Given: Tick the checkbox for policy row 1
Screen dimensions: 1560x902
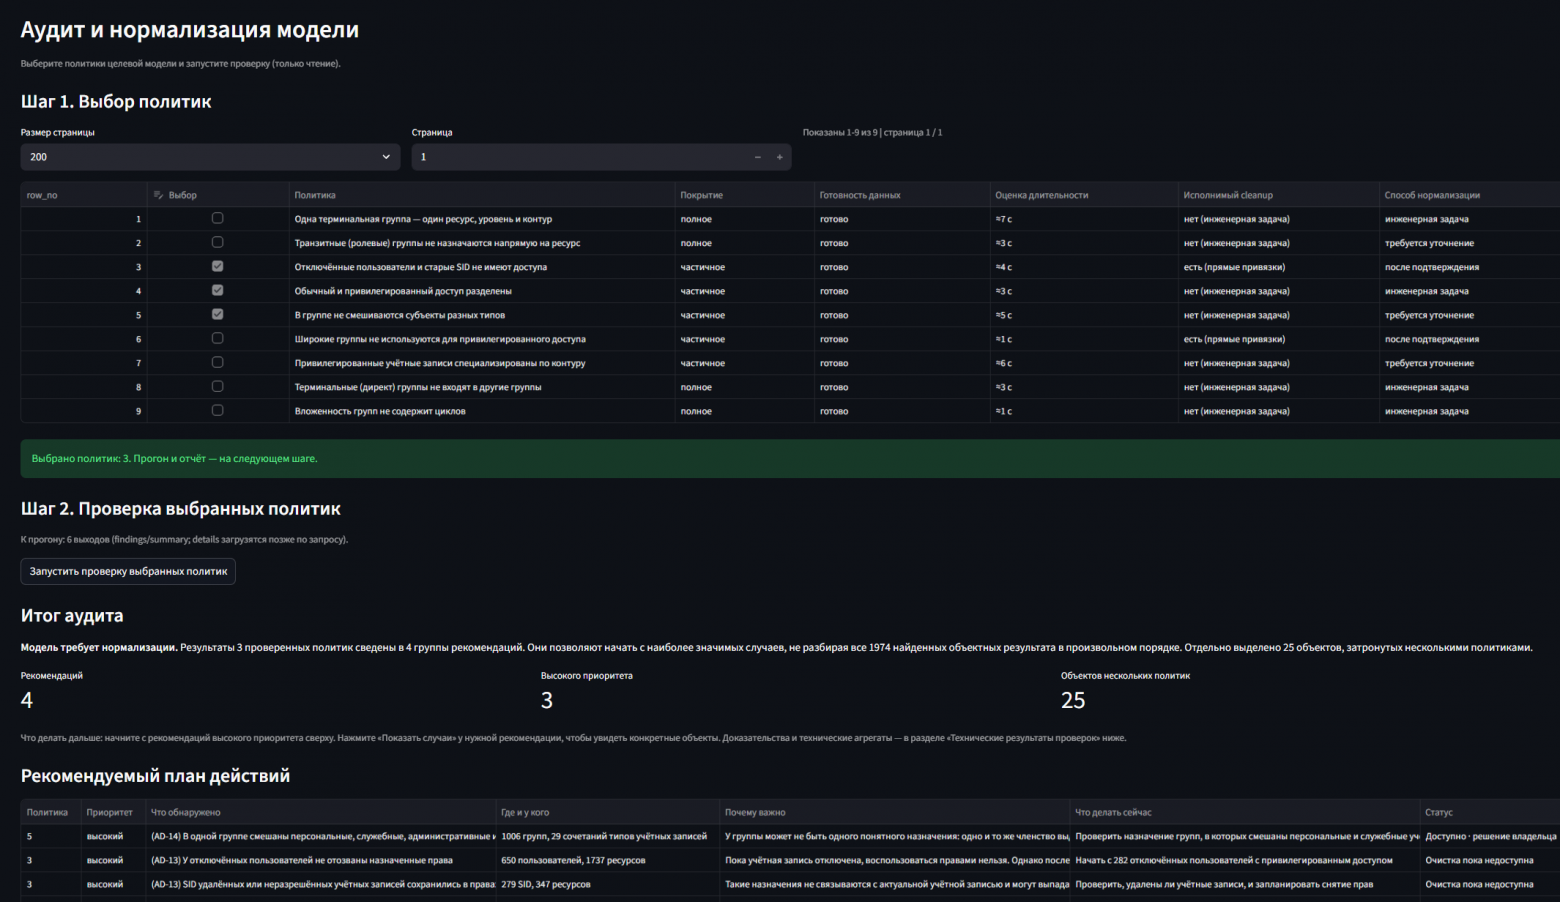Looking at the screenshot, I should 217,218.
